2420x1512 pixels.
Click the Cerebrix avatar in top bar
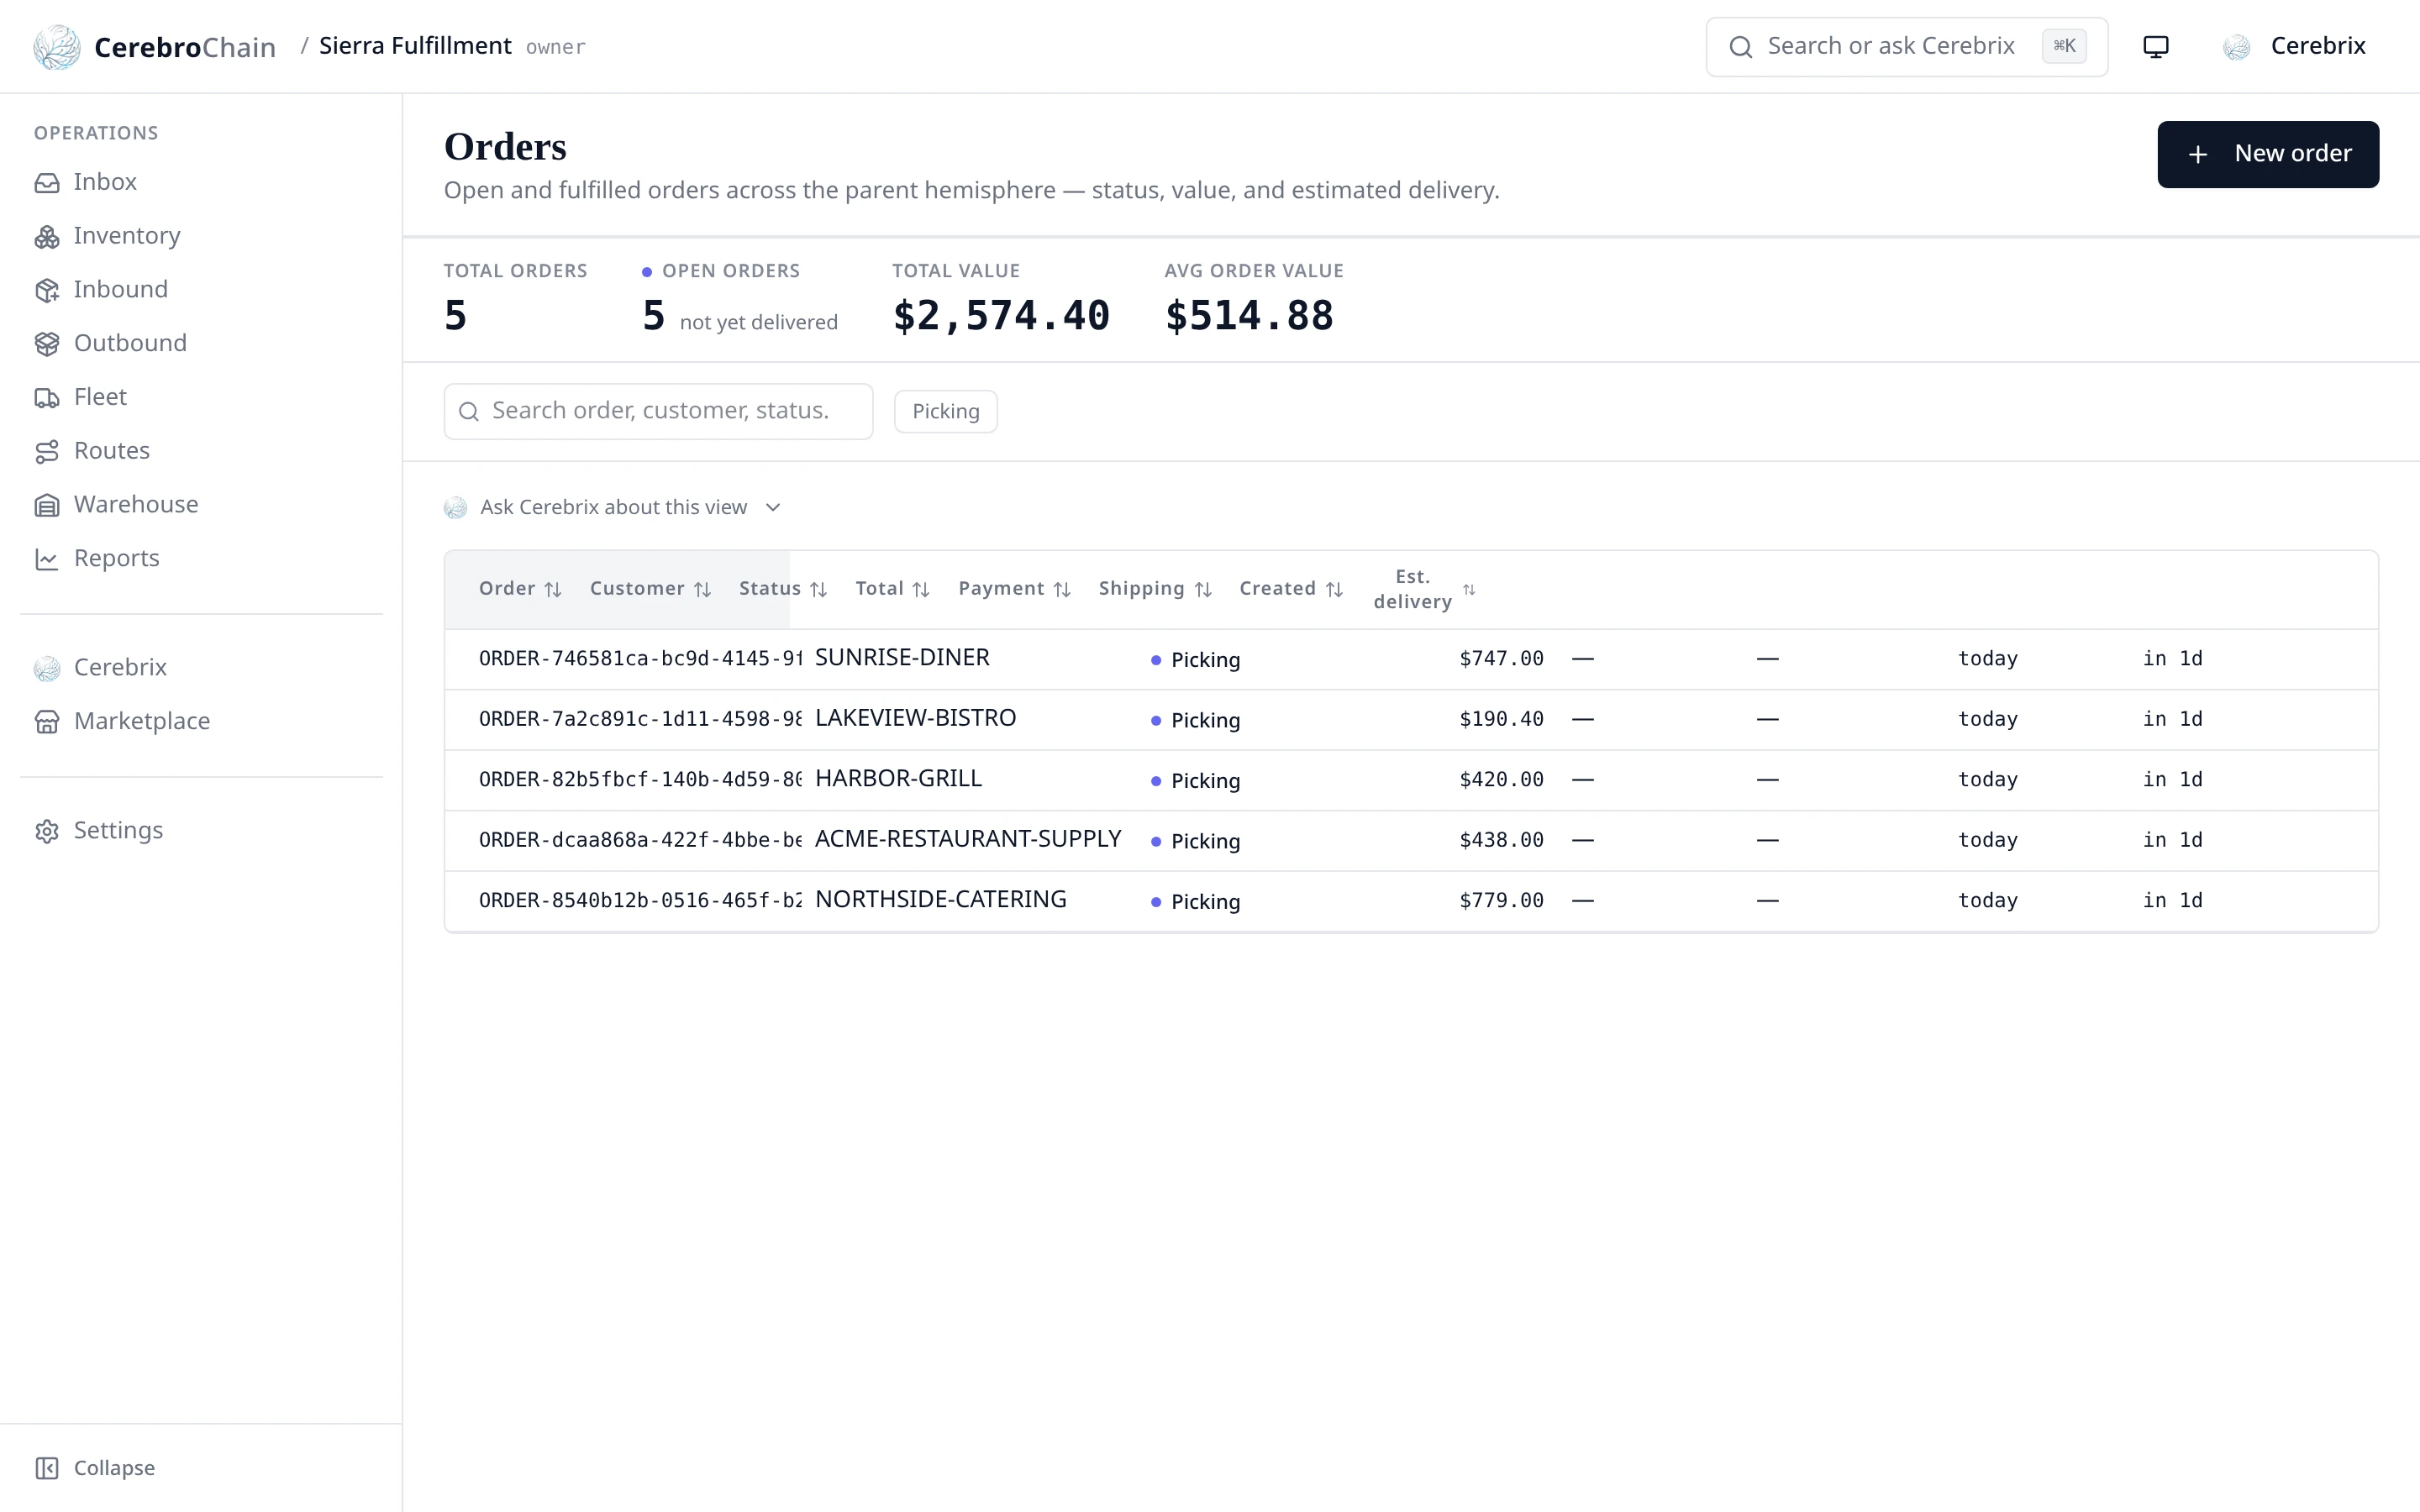(x=2237, y=47)
